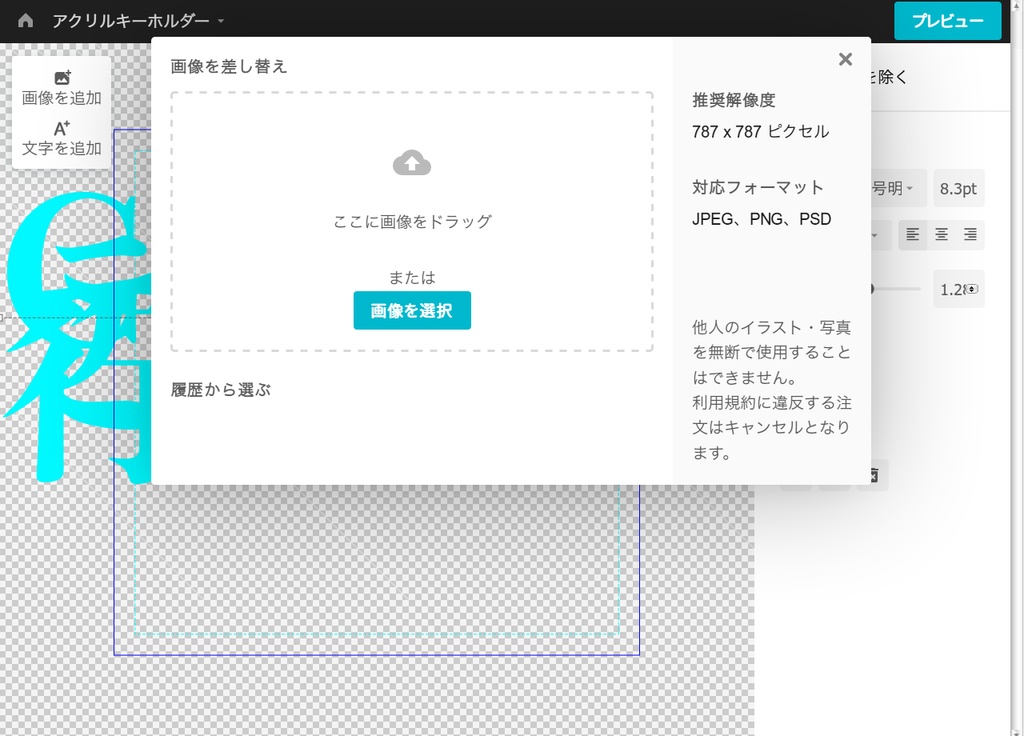Set text alignment to center

click(x=941, y=234)
